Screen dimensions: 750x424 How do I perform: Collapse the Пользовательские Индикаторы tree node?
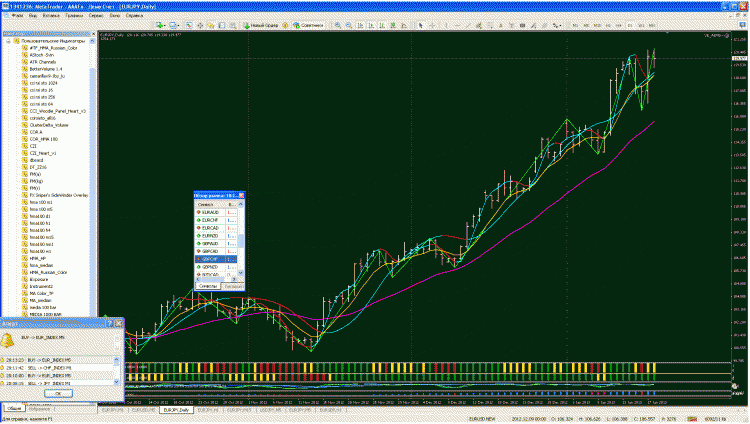[8, 41]
